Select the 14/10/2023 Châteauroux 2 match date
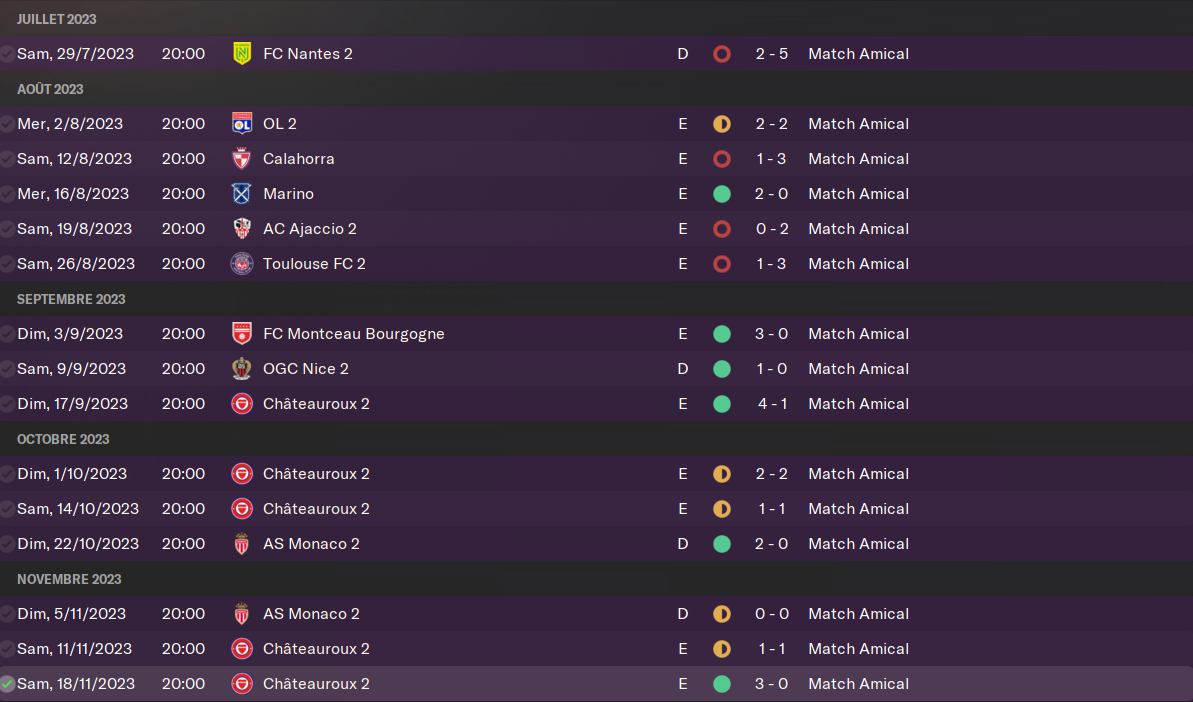Viewport: 1193px width, 702px height. [x=78, y=509]
